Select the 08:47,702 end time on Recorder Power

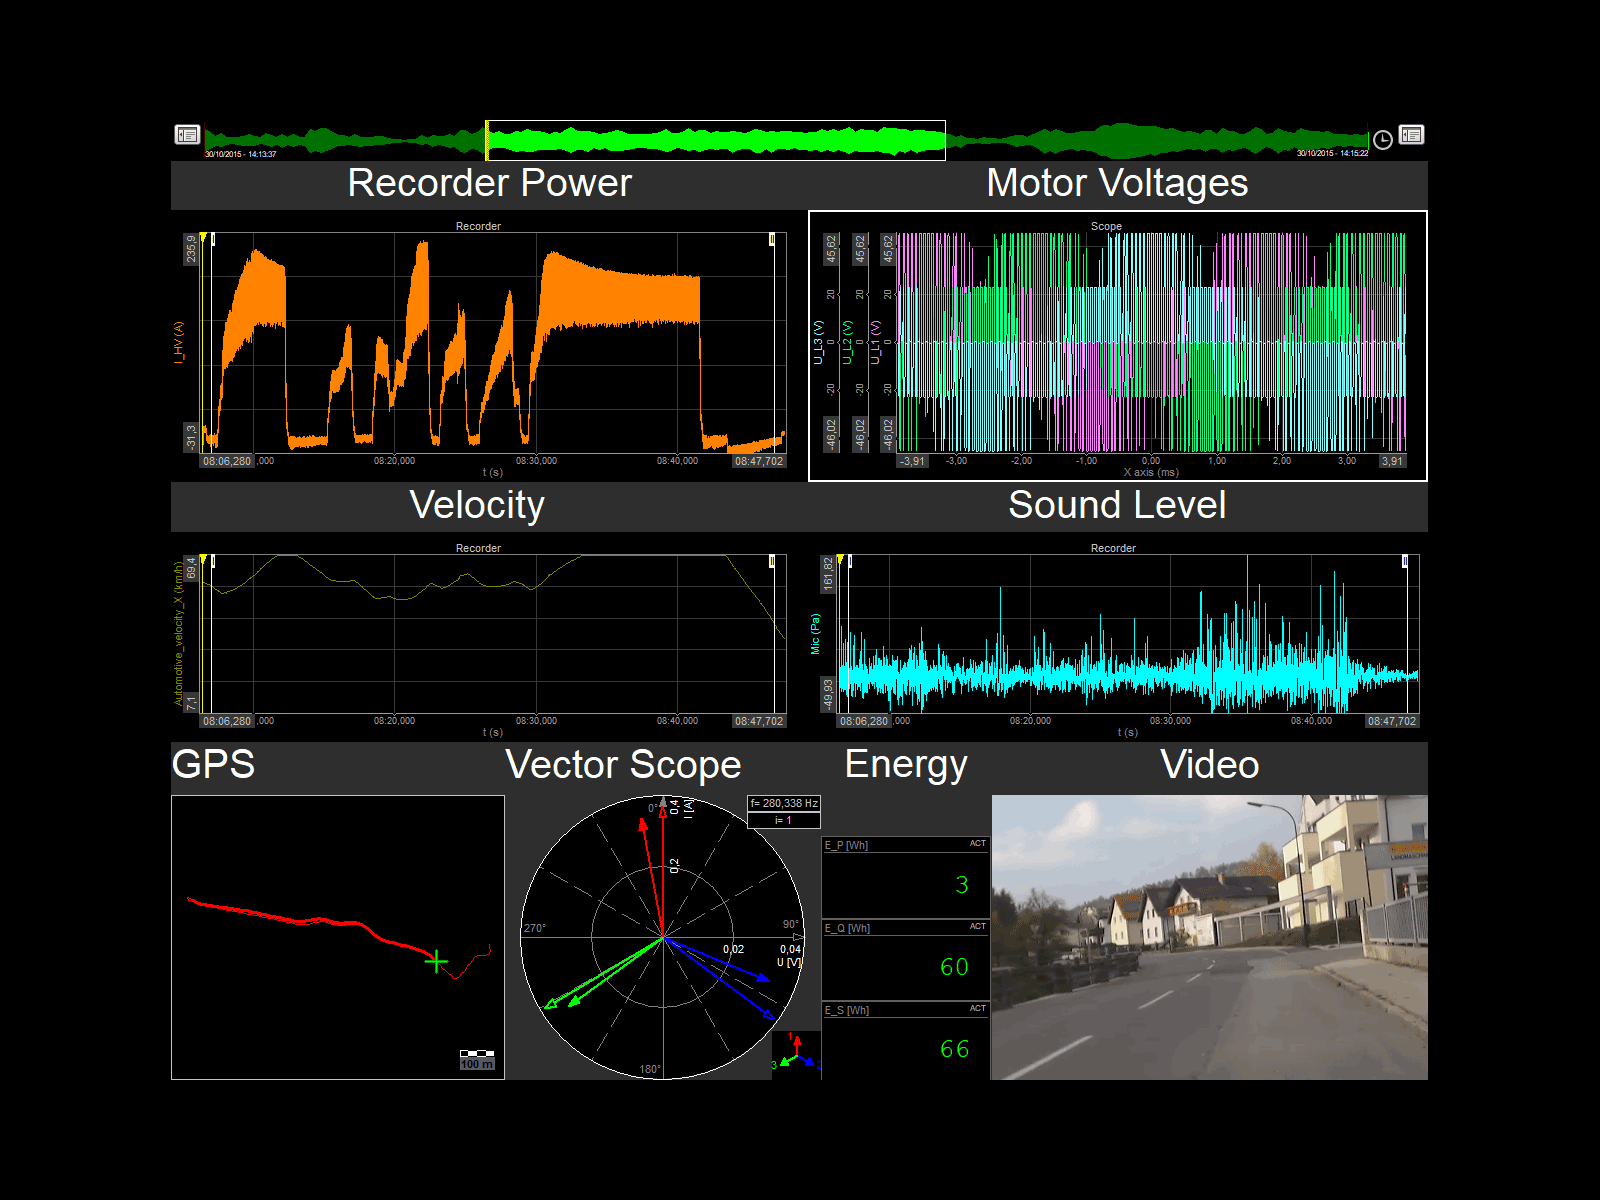(x=759, y=461)
